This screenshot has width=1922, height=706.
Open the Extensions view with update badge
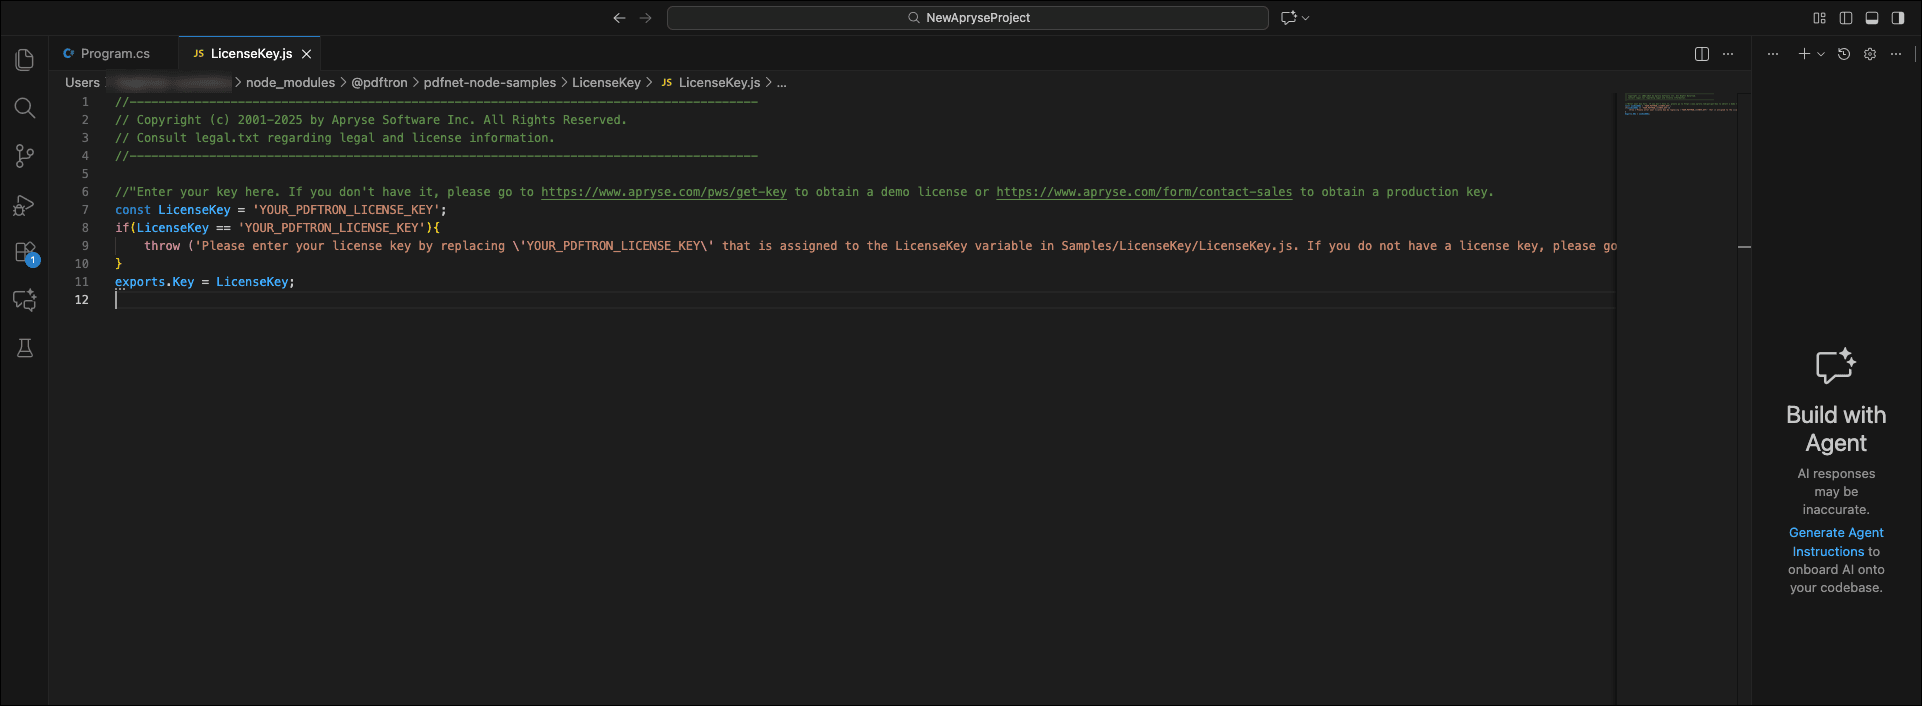coord(25,253)
